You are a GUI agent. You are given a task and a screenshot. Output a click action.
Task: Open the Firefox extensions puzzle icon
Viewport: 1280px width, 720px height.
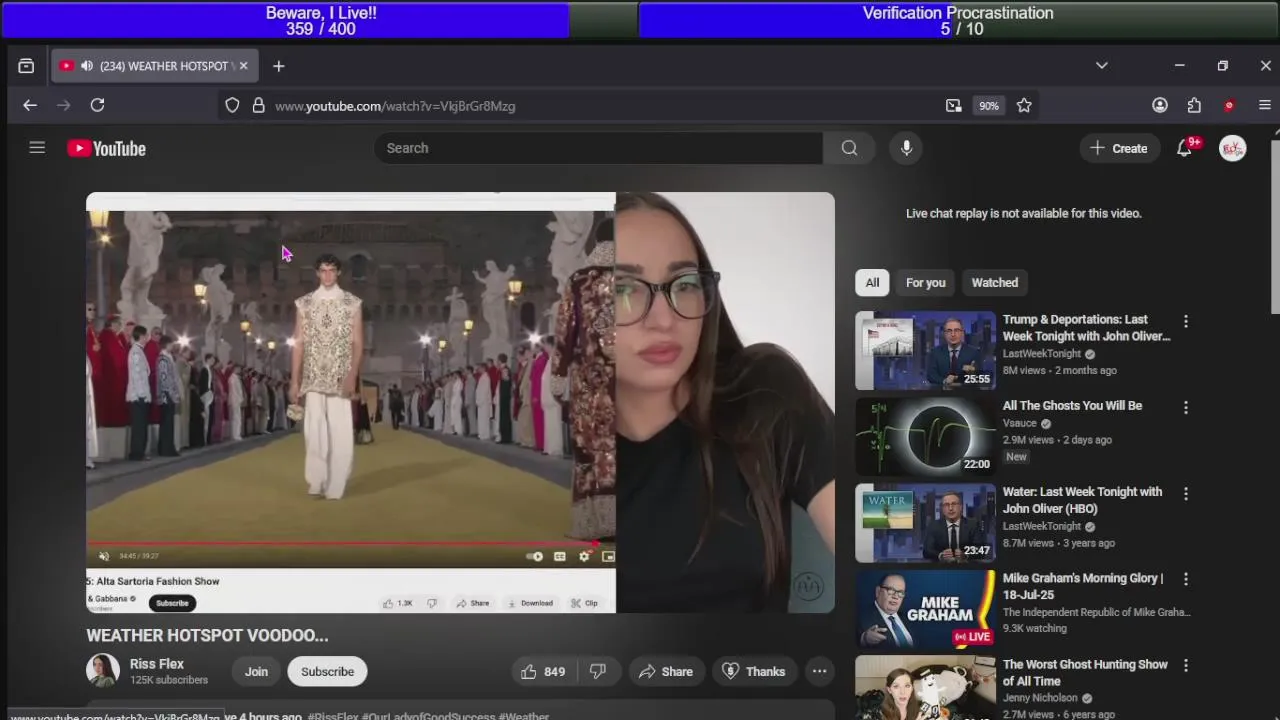pyautogui.click(x=1194, y=105)
